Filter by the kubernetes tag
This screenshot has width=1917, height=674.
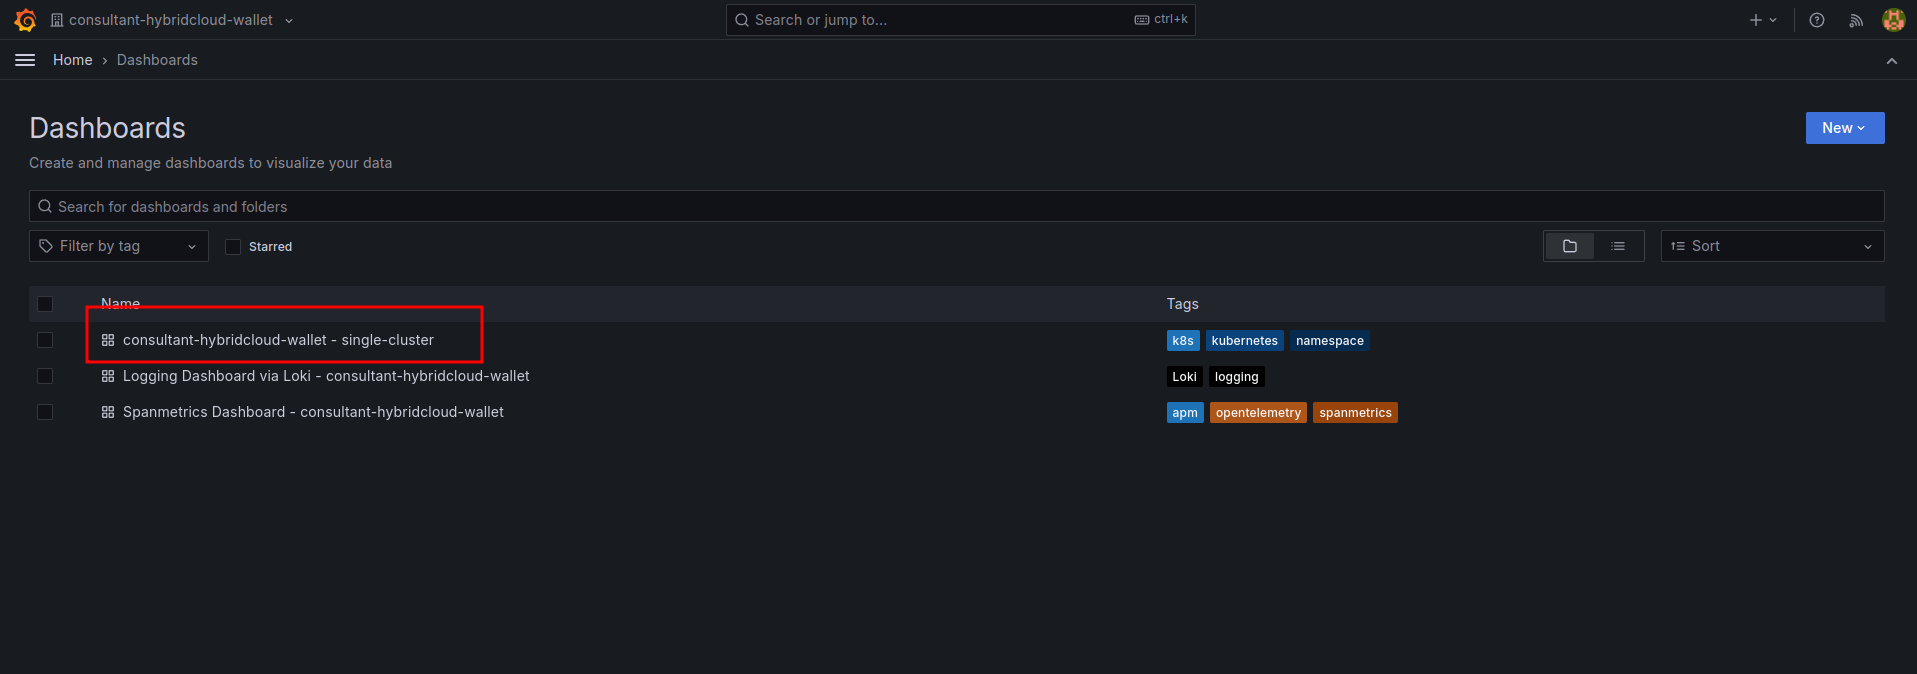(x=1244, y=341)
